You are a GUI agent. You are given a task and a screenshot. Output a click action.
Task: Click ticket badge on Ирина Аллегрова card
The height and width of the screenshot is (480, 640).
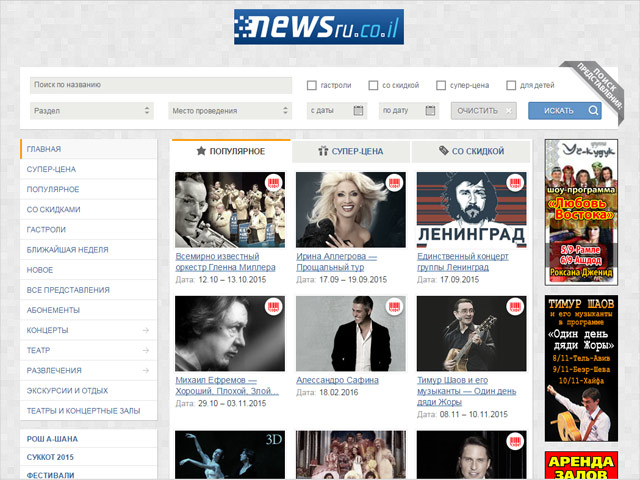pyautogui.click(x=394, y=183)
